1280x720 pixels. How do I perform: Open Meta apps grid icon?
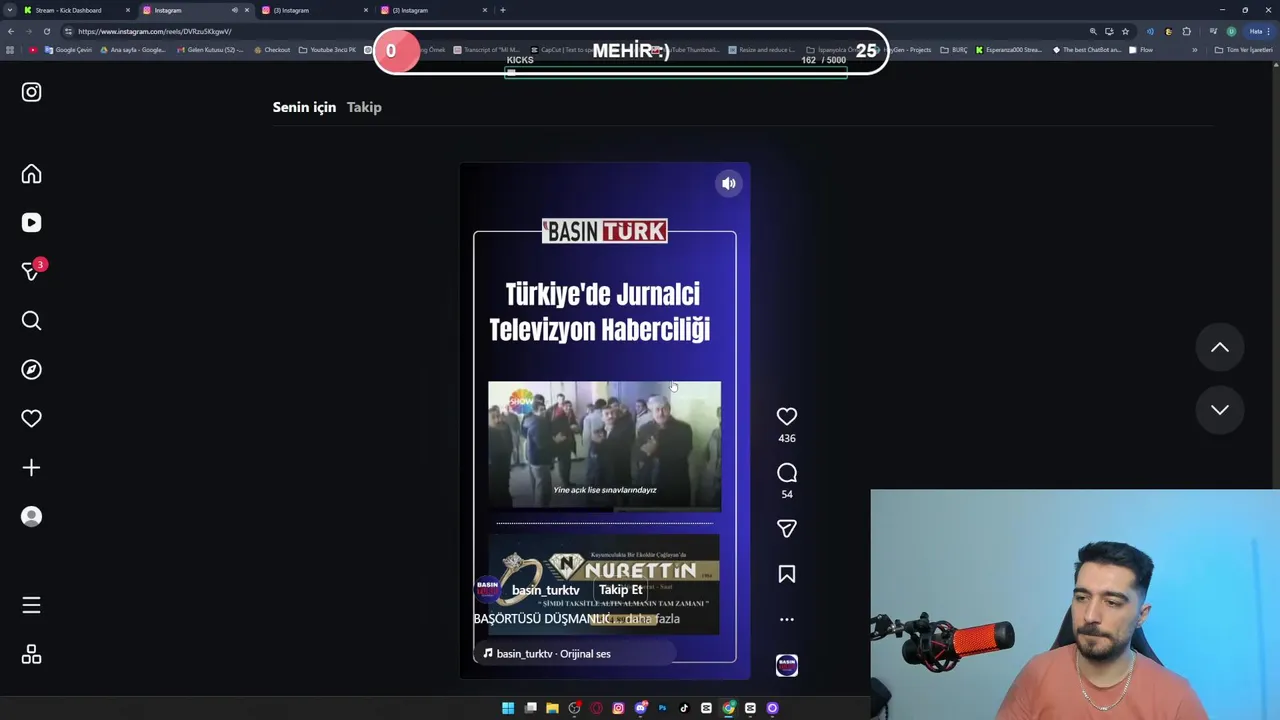click(31, 654)
